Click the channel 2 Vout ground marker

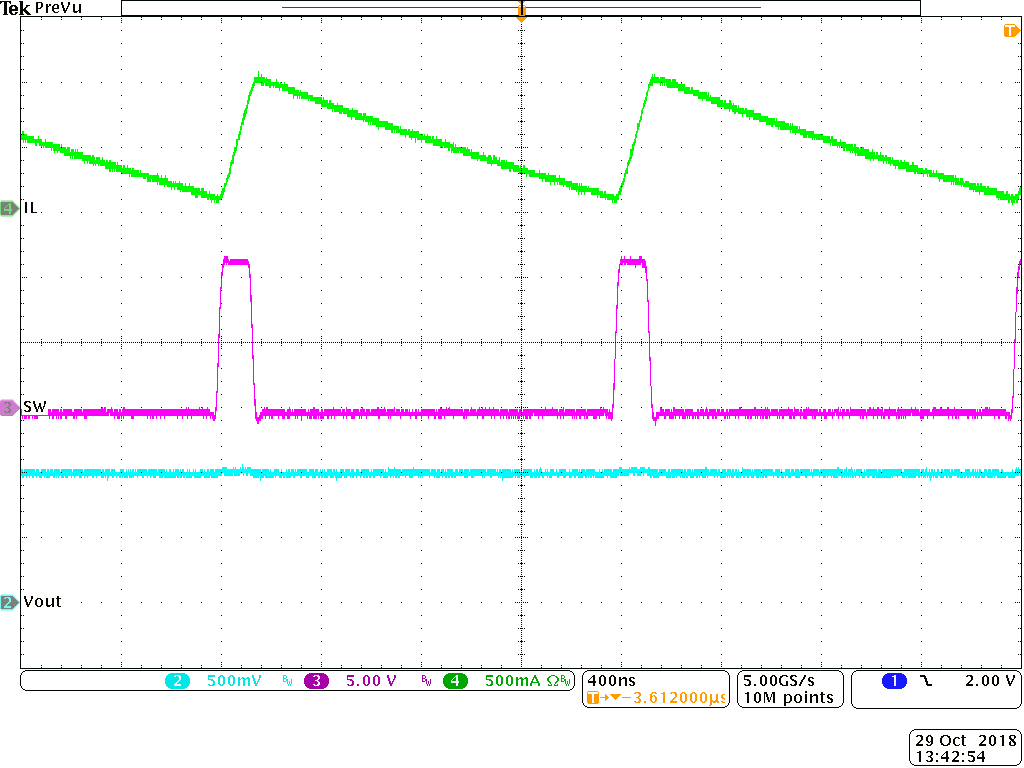(x=9, y=602)
